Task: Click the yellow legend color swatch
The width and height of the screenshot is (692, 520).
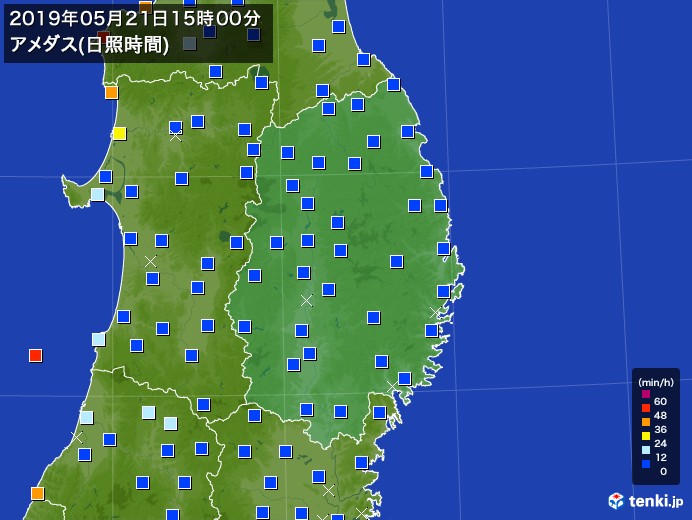Action: (x=646, y=436)
